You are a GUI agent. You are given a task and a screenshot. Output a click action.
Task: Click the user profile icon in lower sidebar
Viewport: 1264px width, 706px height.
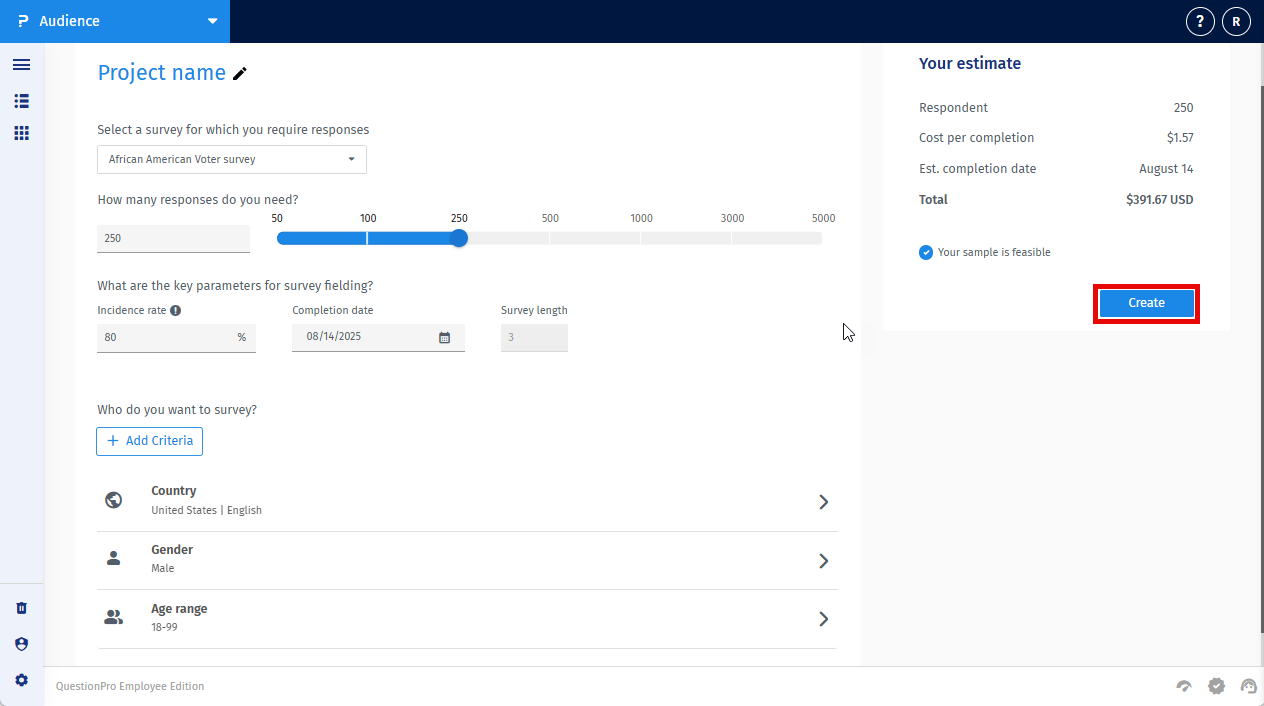(21, 644)
